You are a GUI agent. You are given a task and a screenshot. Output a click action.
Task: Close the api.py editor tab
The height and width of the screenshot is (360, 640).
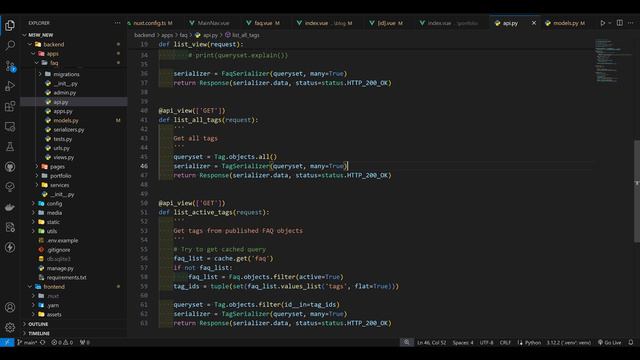pos(533,23)
